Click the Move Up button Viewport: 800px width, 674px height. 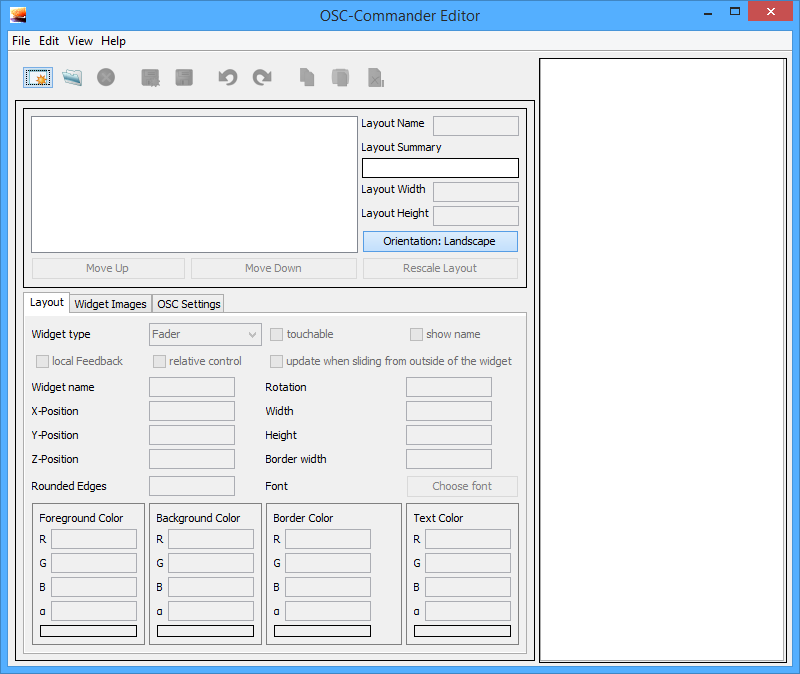[108, 268]
